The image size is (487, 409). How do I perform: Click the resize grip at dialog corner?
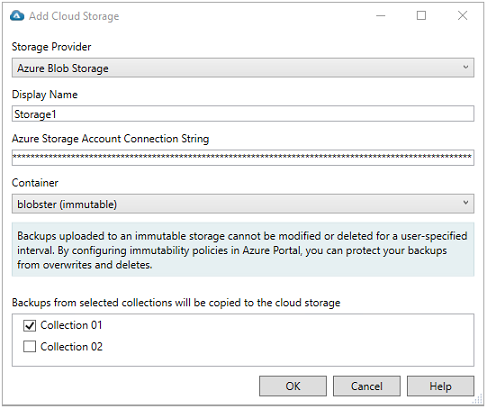tap(478, 399)
